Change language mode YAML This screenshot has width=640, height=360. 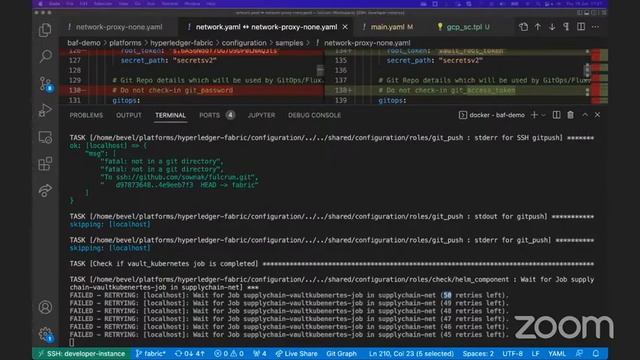pyautogui.click(x=557, y=353)
